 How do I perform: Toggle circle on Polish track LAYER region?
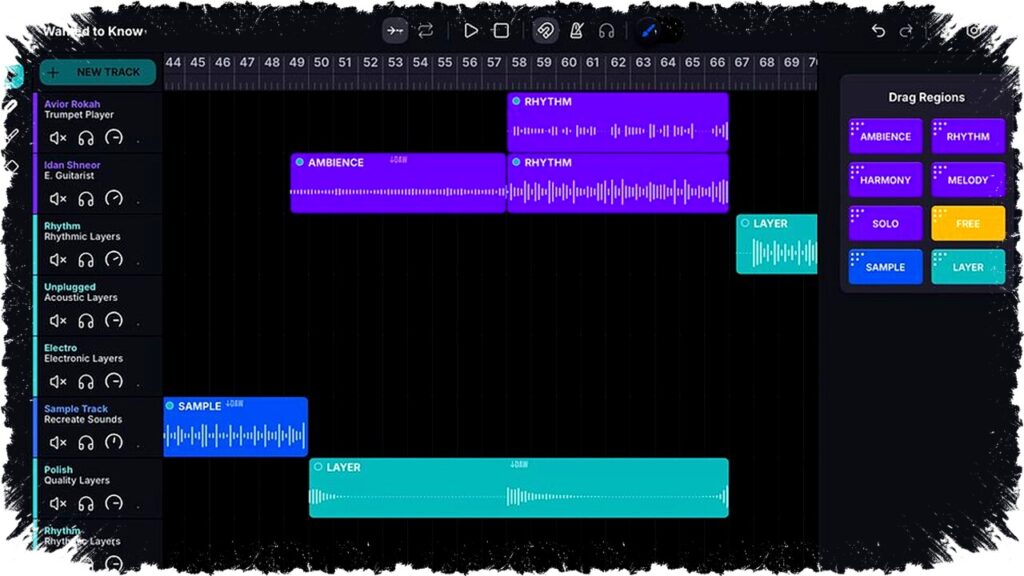[x=318, y=466]
